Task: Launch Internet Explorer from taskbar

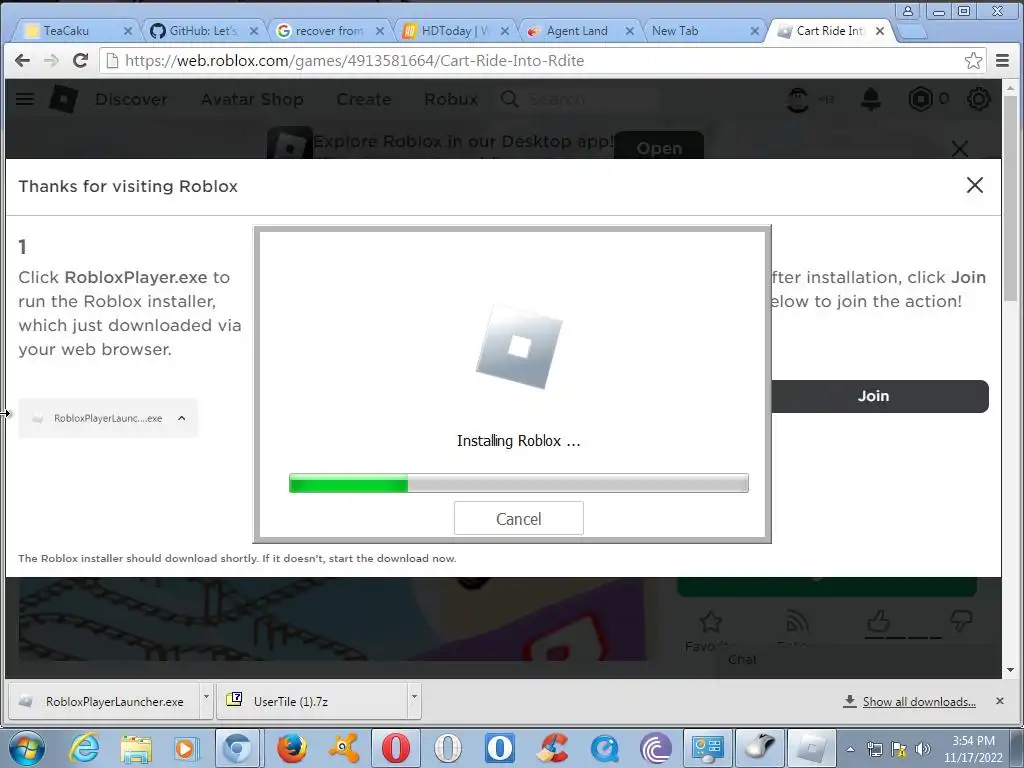Action: pyautogui.click(x=84, y=748)
